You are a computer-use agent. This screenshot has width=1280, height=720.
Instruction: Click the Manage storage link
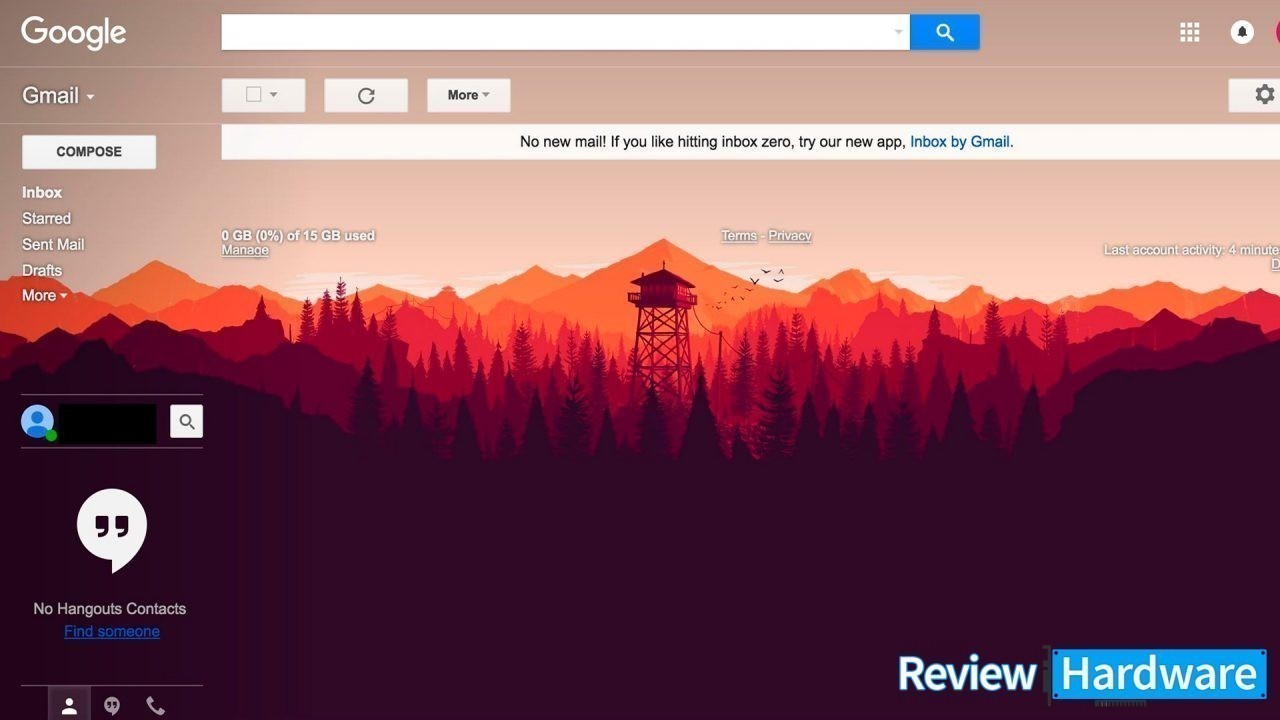tap(245, 250)
